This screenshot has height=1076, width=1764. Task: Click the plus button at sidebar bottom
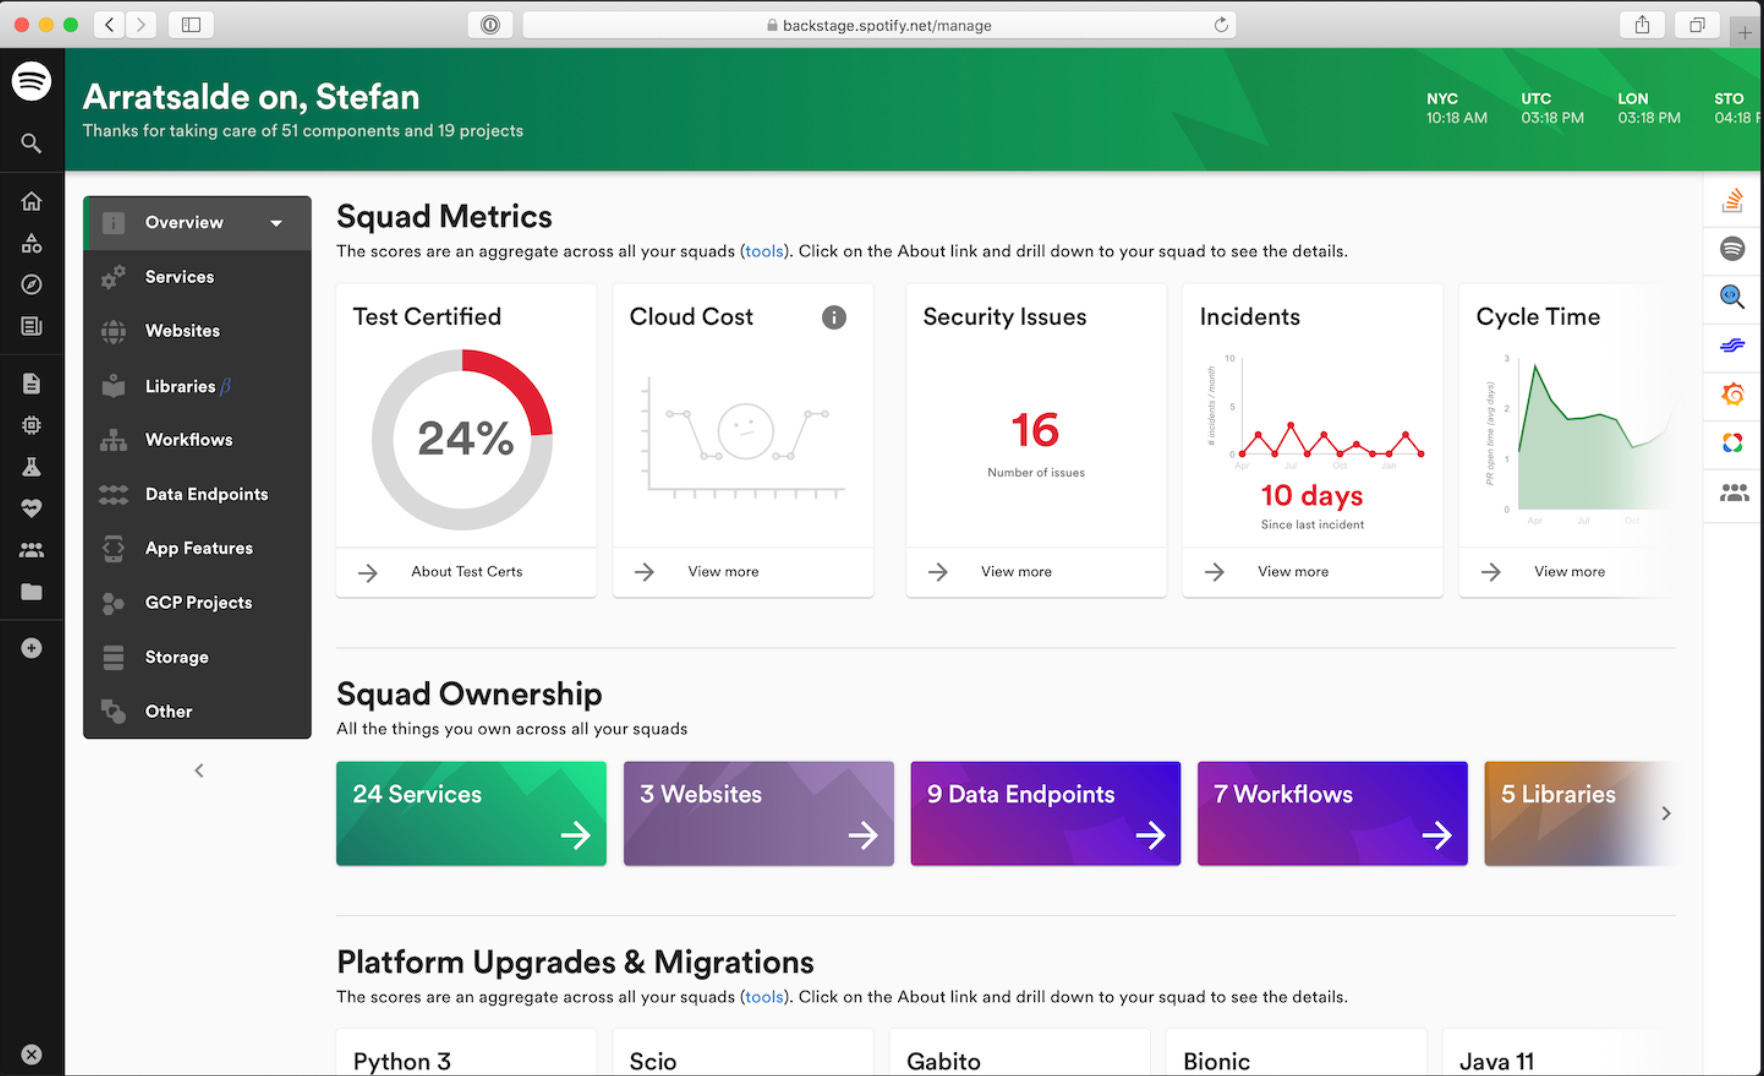31,648
